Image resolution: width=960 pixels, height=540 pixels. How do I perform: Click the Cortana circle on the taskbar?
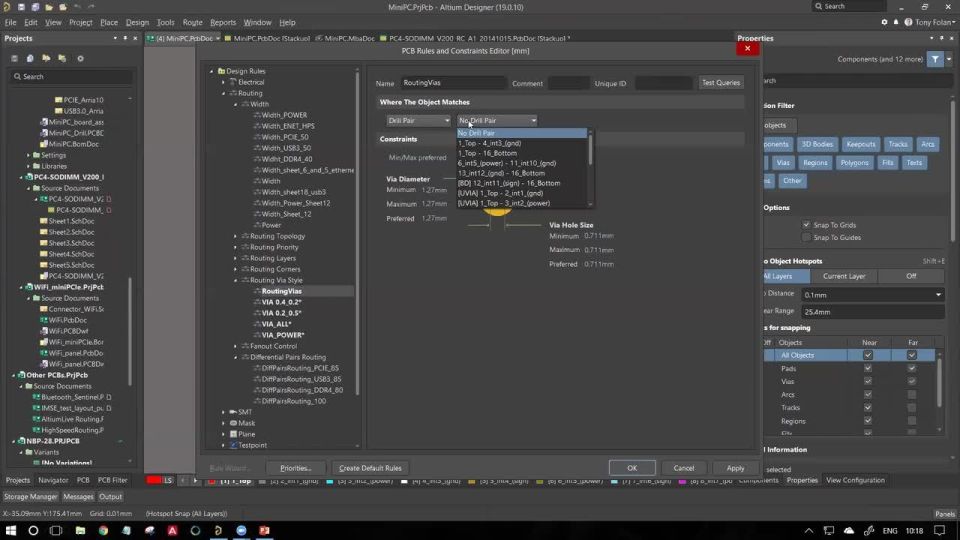coord(33,530)
